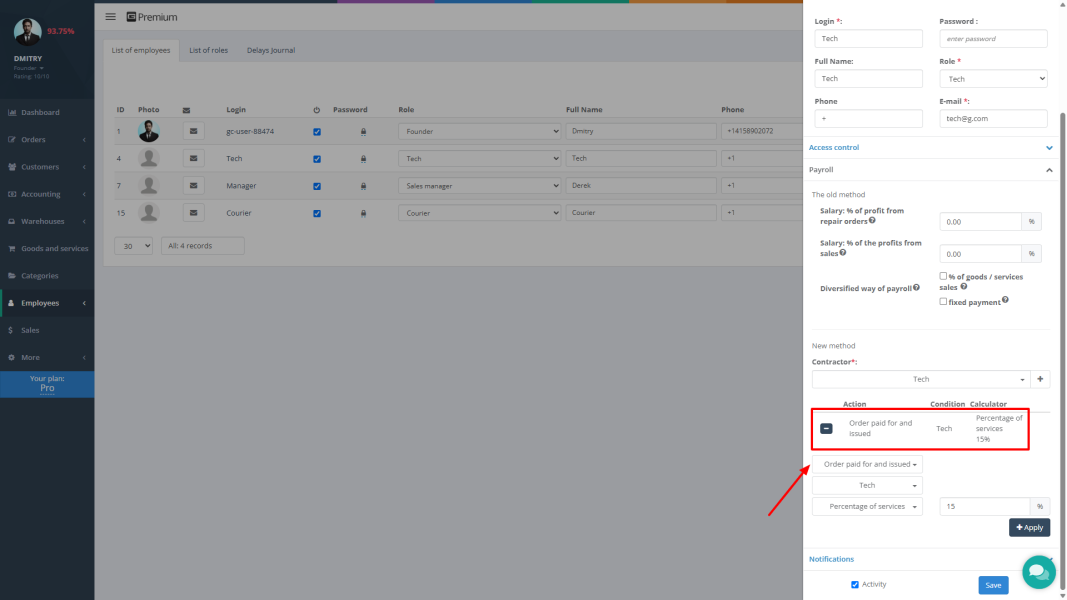
Task: Click the envelope icon for Courier employee
Action: tap(194, 213)
